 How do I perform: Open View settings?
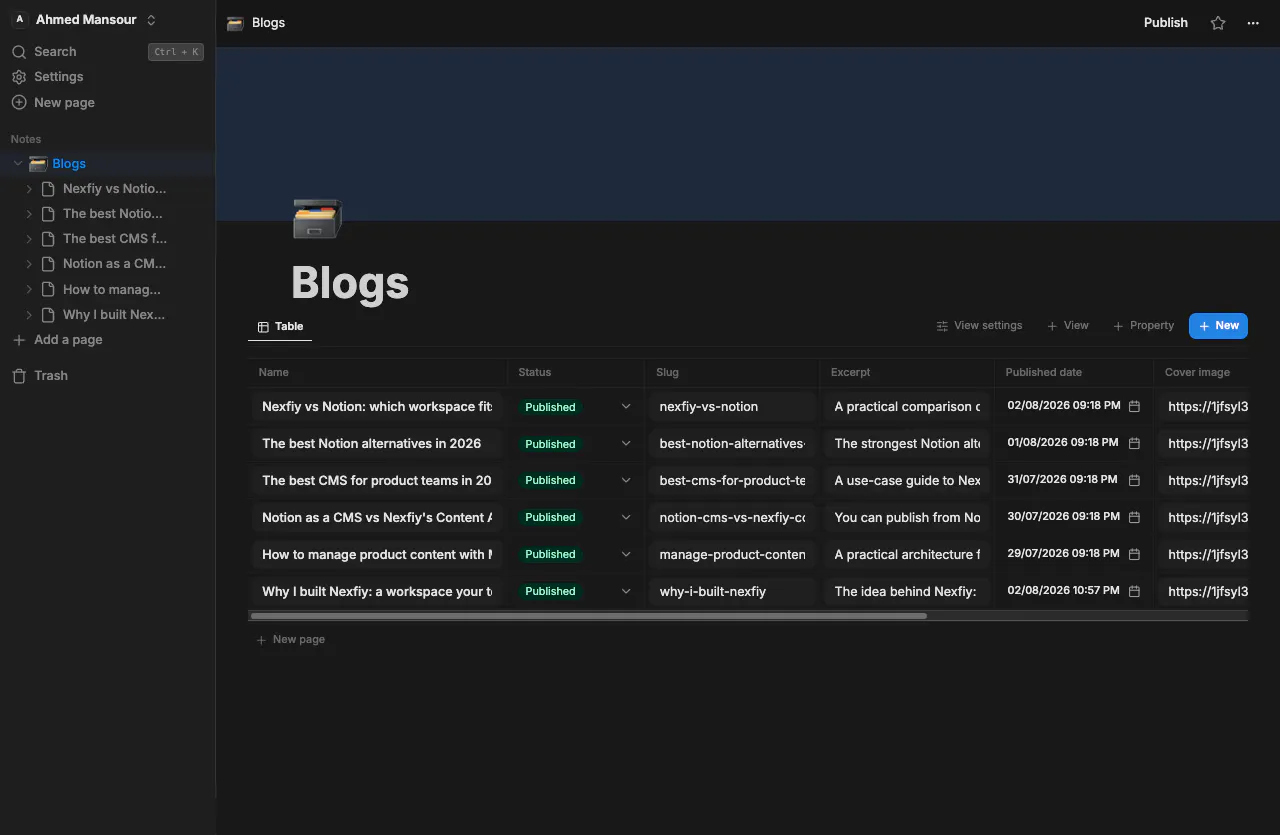pos(979,326)
